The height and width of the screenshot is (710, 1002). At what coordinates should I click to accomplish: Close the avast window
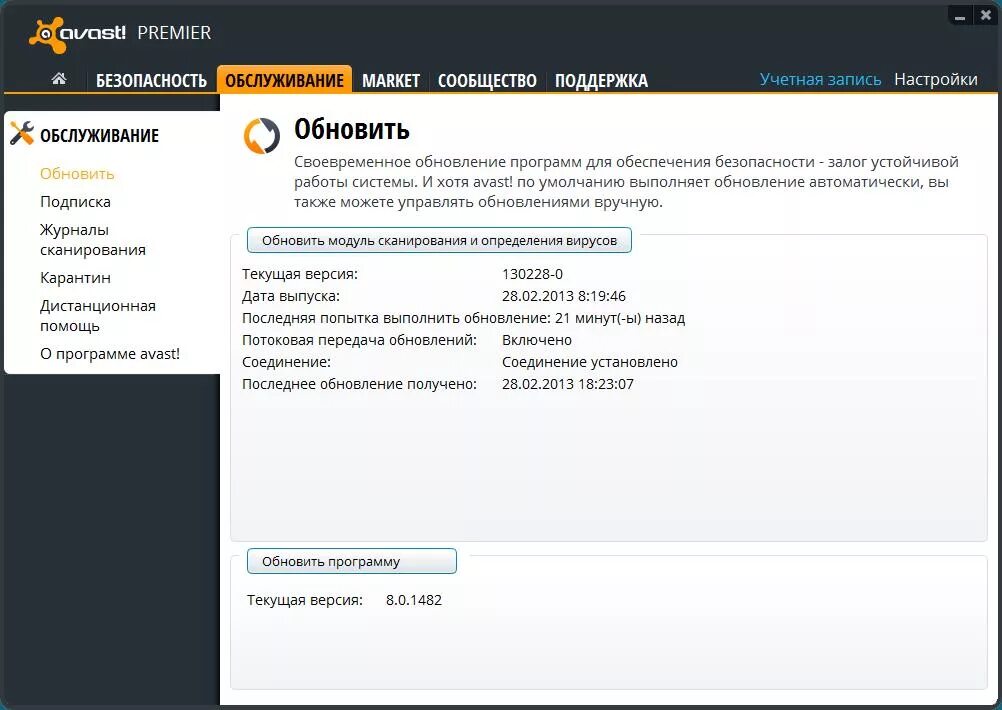pyautogui.click(x=985, y=15)
